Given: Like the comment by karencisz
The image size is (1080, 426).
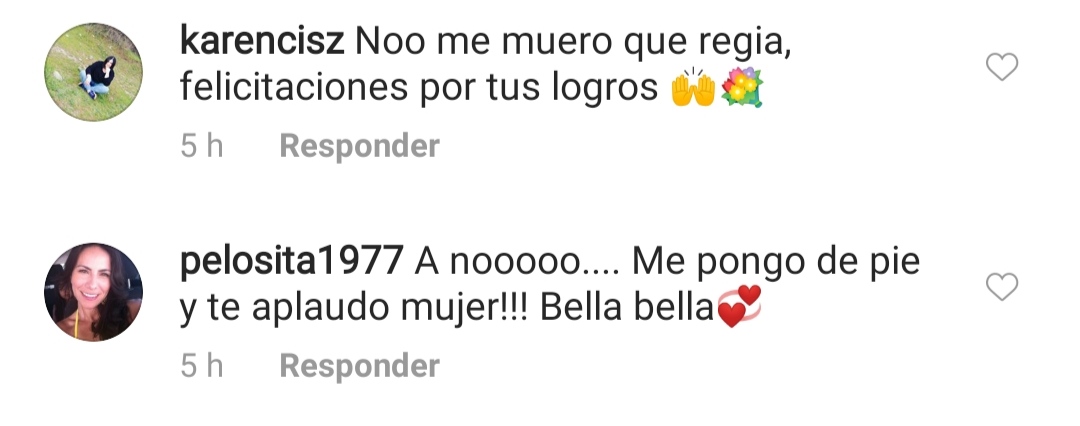Looking at the screenshot, I should pos(1002,67).
